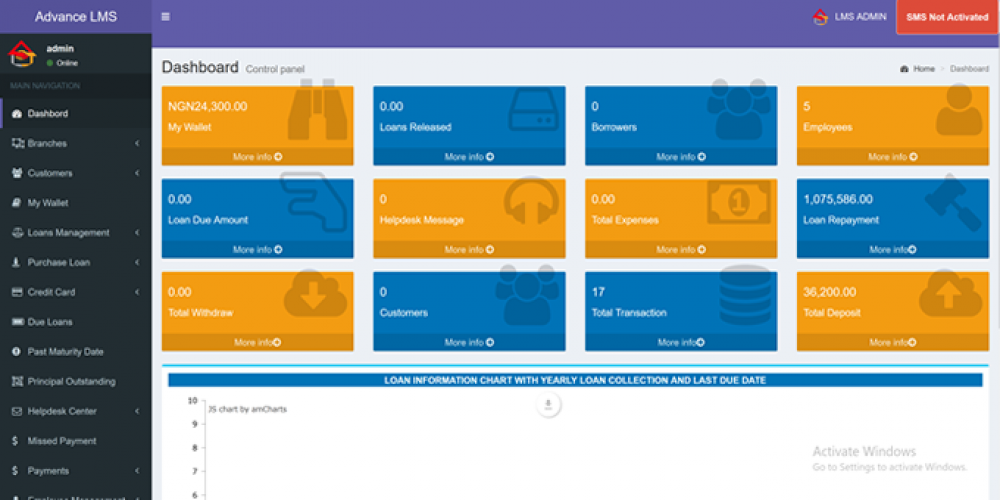Open Missed Payment in the sidebar

(x=62, y=441)
